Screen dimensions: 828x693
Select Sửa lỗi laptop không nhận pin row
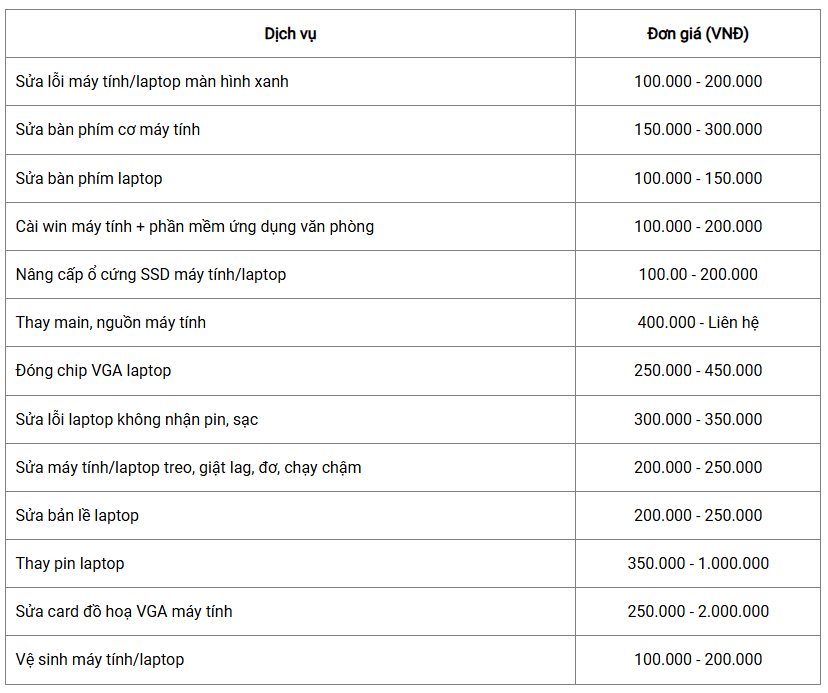(x=413, y=419)
